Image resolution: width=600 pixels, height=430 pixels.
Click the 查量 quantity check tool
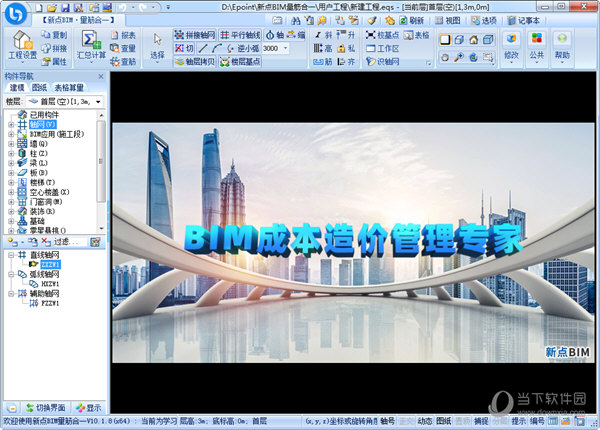(123, 48)
